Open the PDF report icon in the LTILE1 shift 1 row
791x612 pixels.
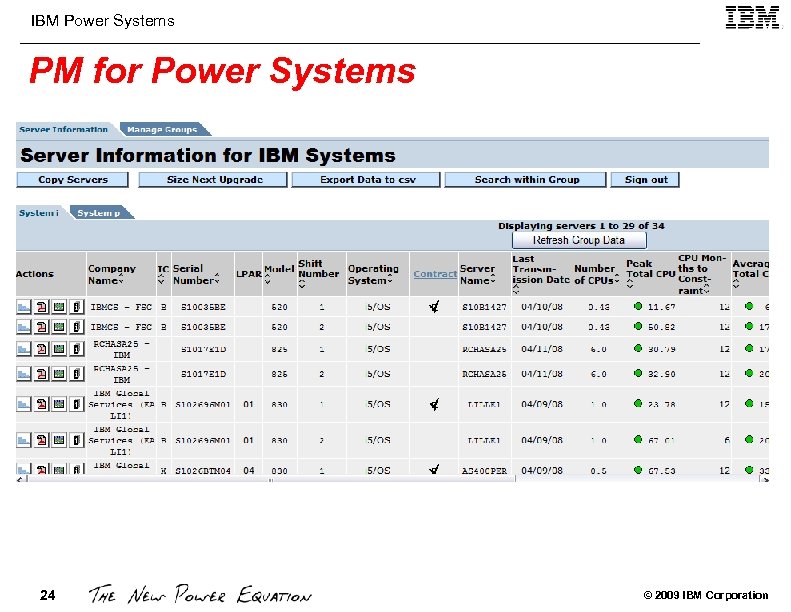(42, 404)
